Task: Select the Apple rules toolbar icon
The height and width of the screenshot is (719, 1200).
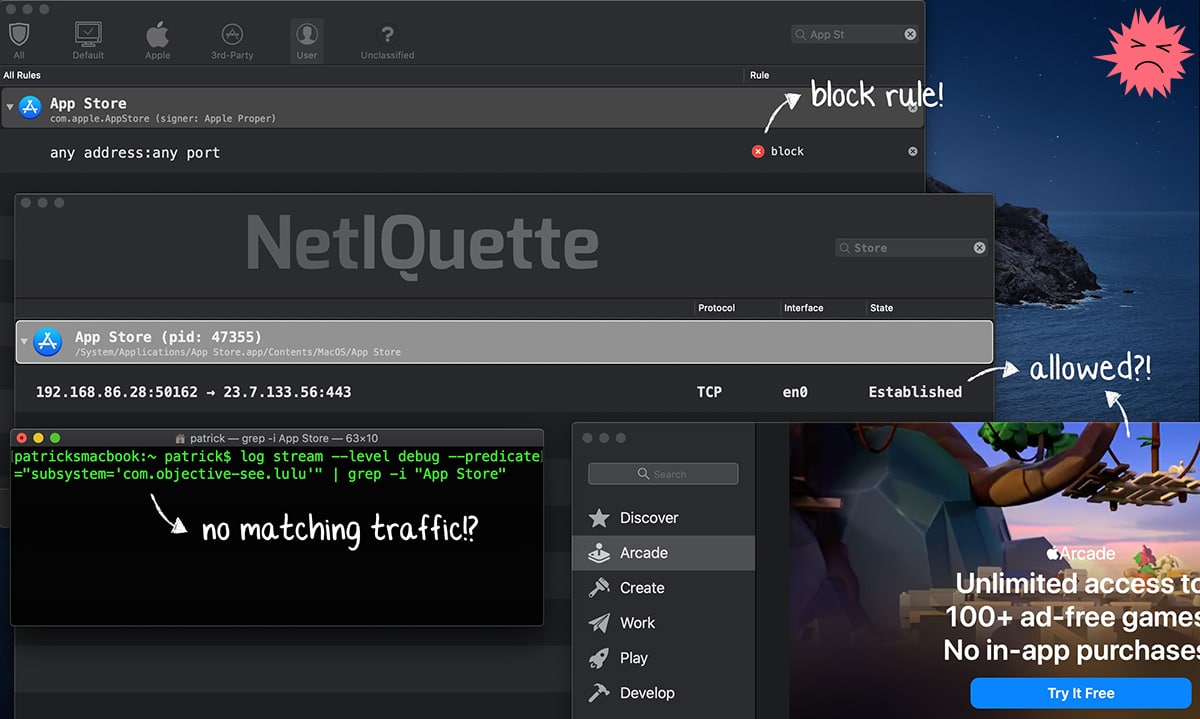Action: tap(158, 40)
